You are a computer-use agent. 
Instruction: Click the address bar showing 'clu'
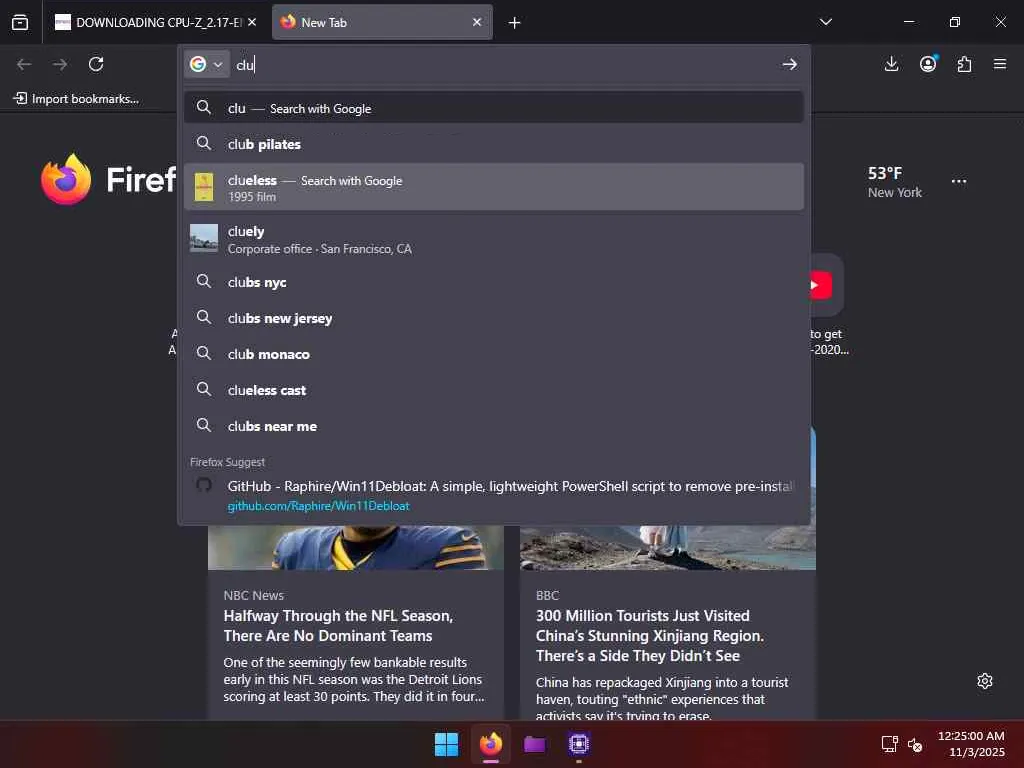[x=503, y=65]
